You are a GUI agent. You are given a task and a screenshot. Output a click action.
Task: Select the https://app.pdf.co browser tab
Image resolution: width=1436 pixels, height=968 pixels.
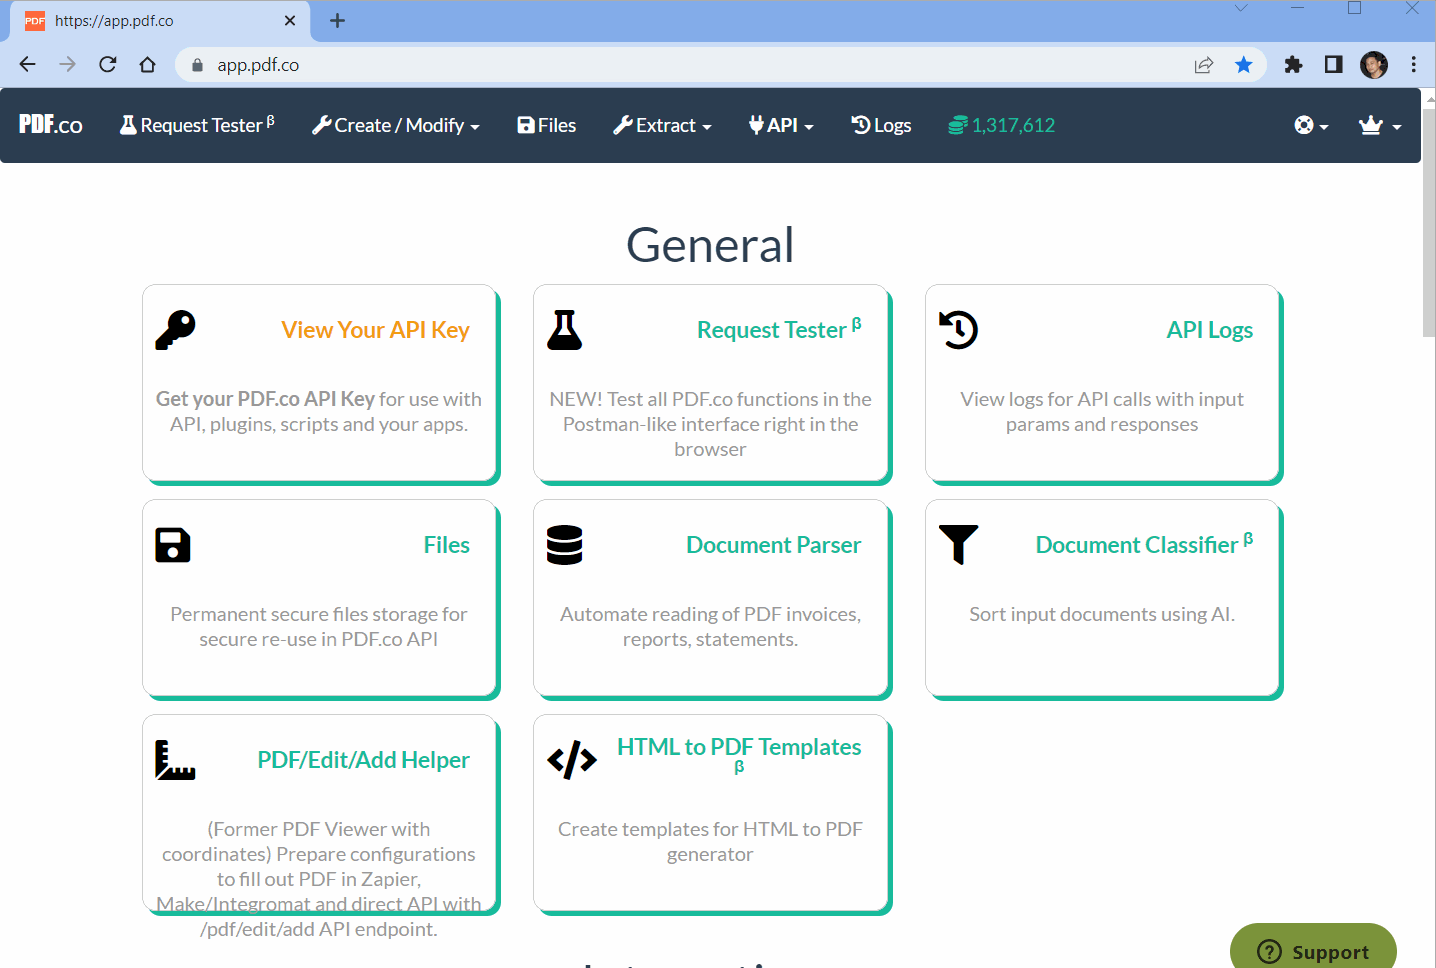coord(160,21)
